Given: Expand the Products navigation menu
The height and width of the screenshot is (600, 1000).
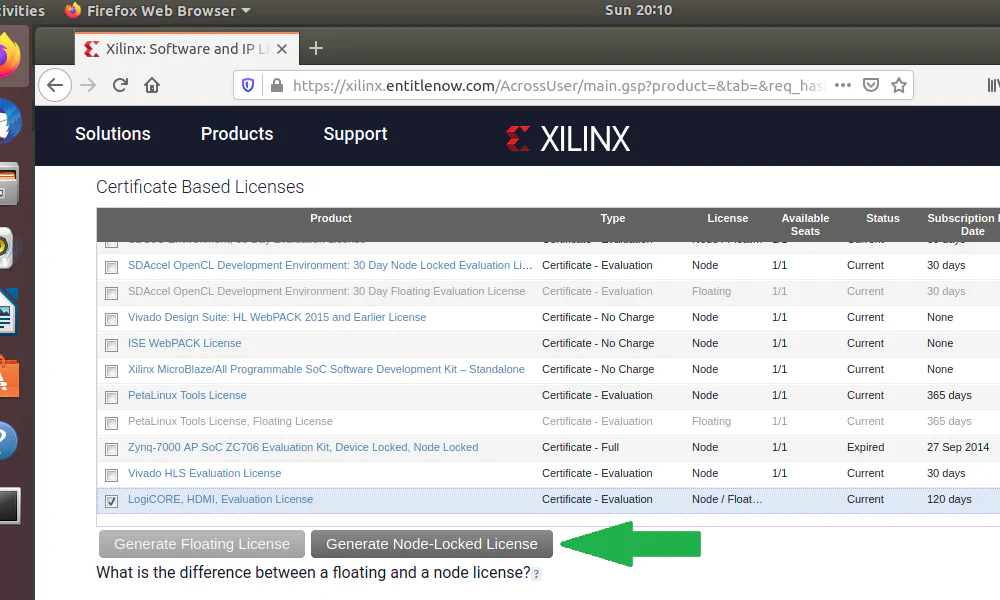Looking at the screenshot, I should tap(236, 134).
